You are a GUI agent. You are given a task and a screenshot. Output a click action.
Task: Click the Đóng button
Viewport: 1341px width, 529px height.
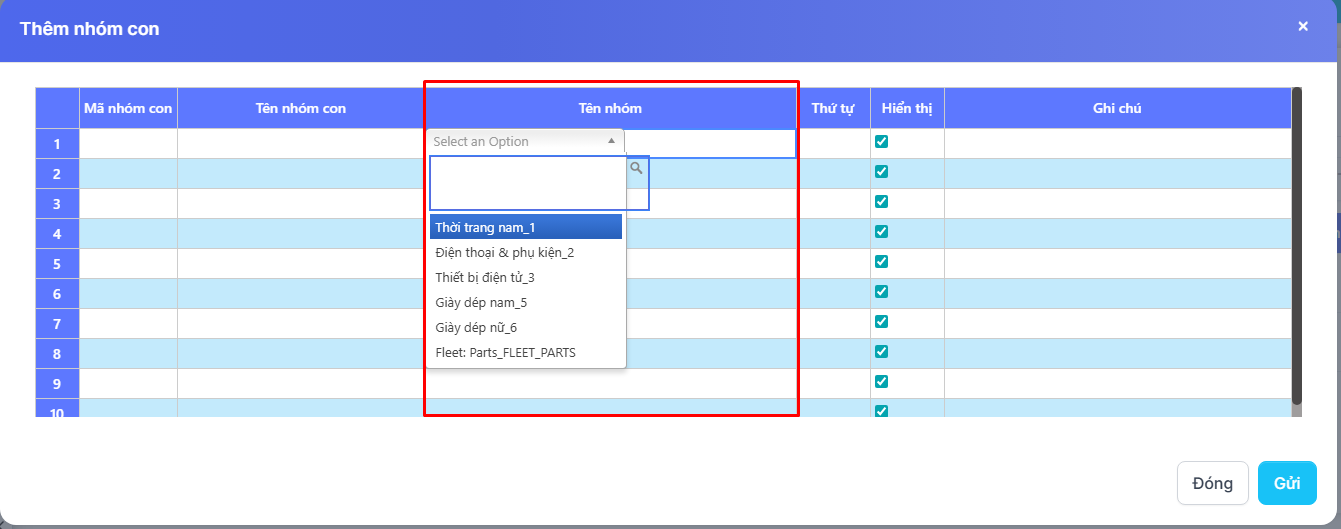1212,484
